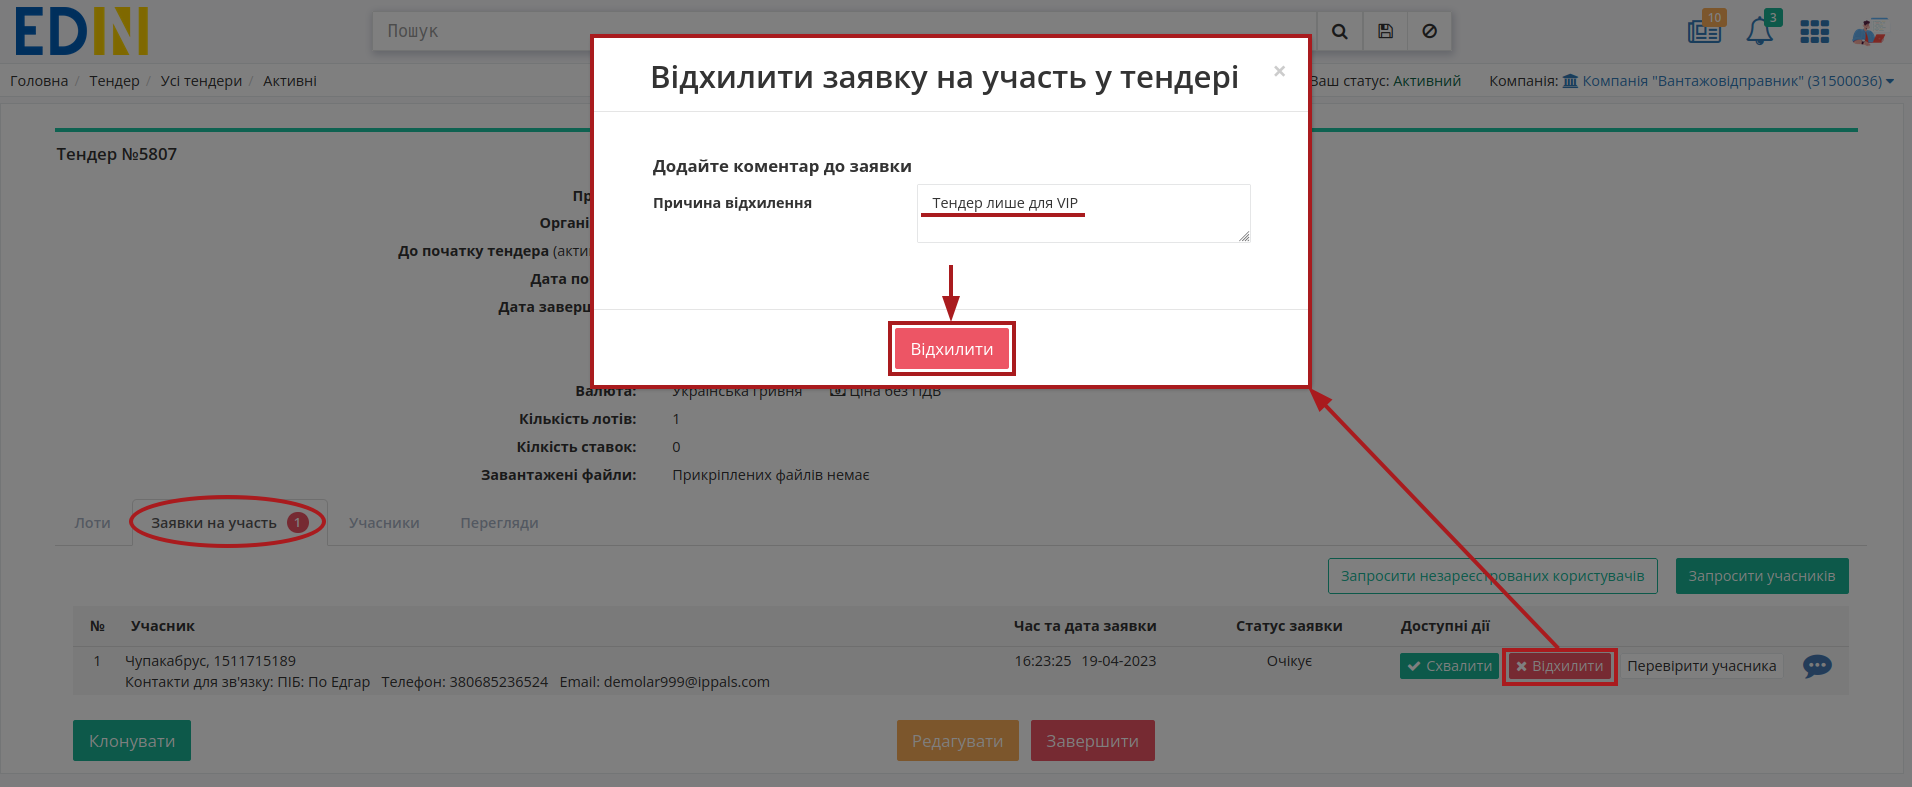
Task: Click the Додайте коментар до заявки label
Action: tap(782, 166)
